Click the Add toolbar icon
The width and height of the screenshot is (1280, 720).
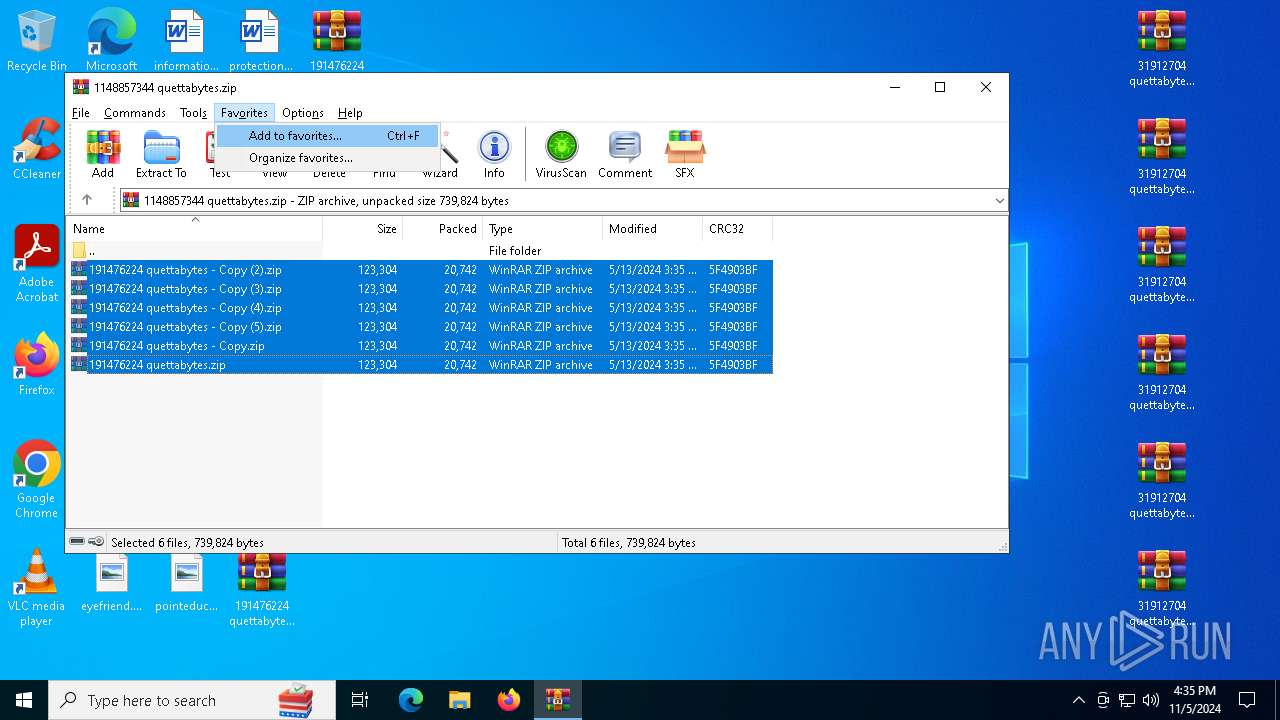(103, 154)
